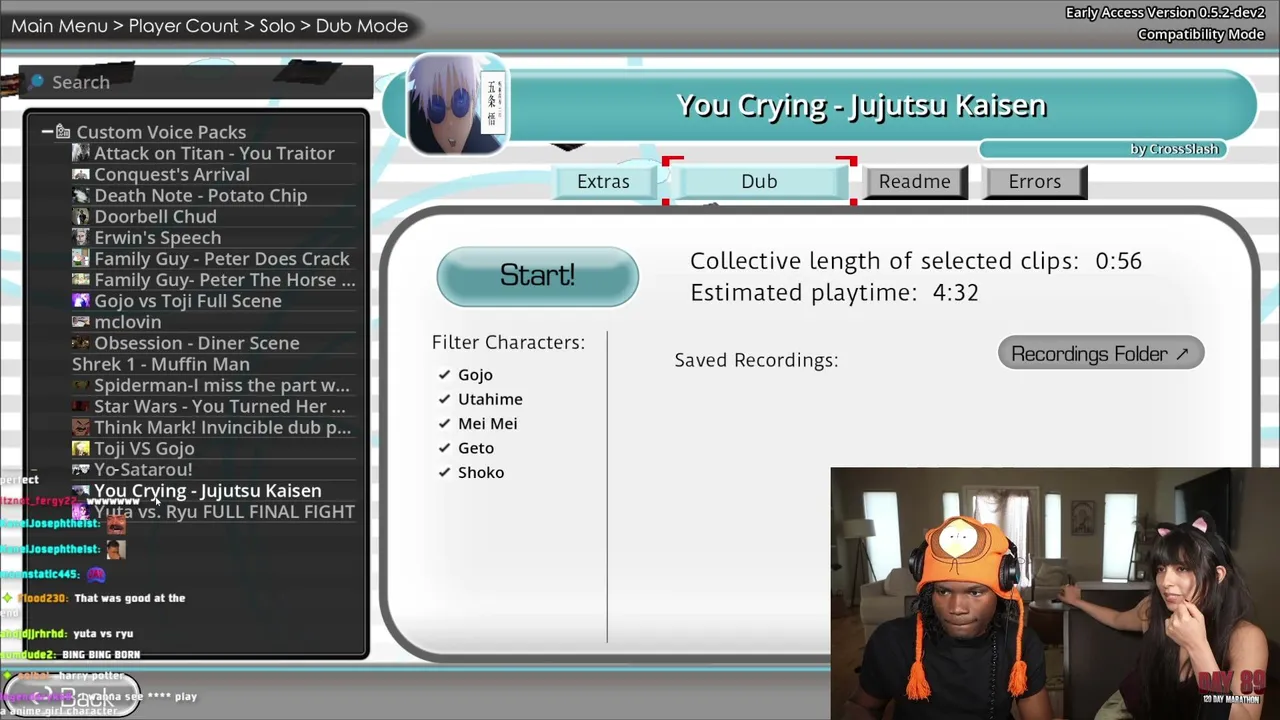Open the Readme tab
This screenshot has width=1280, height=720.
tap(915, 182)
